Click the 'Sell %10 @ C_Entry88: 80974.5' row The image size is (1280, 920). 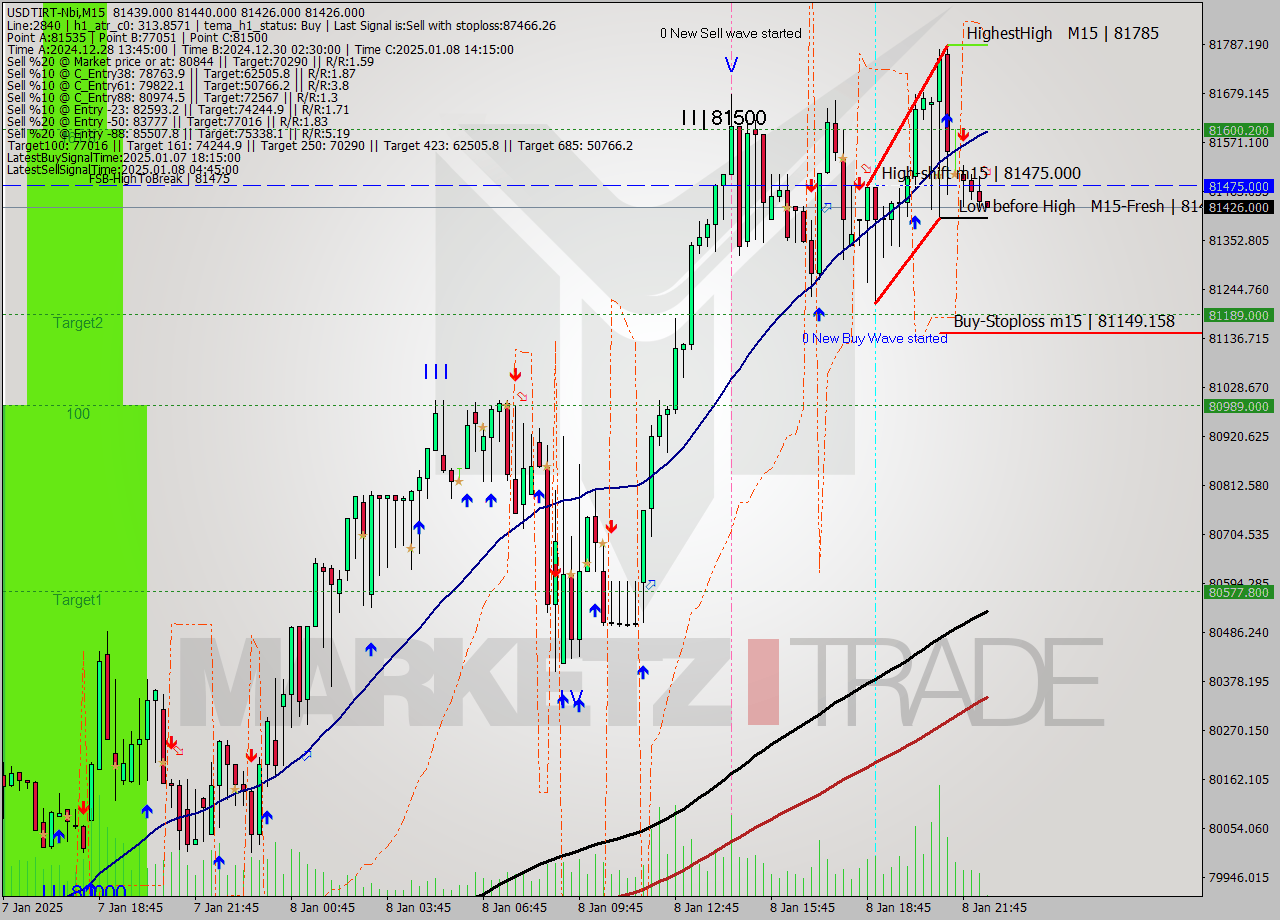coord(172,97)
